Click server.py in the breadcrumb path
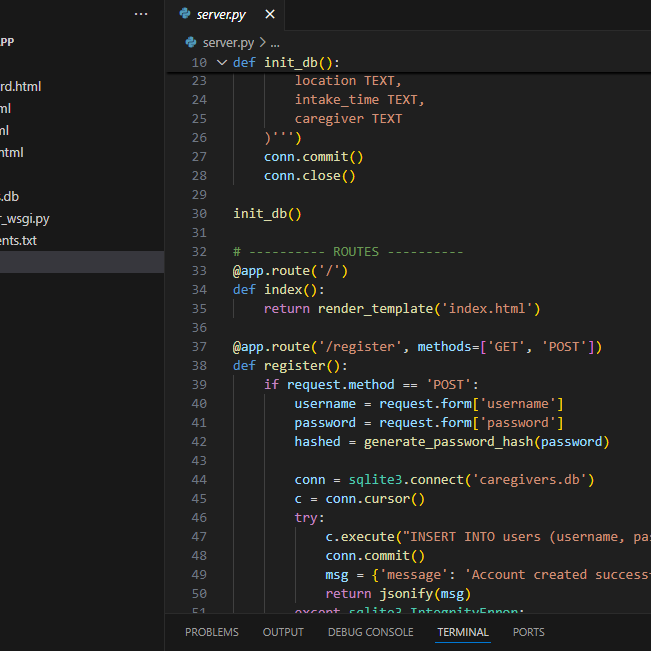Viewport: 651px width, 651px height. [x=228, y=42]
